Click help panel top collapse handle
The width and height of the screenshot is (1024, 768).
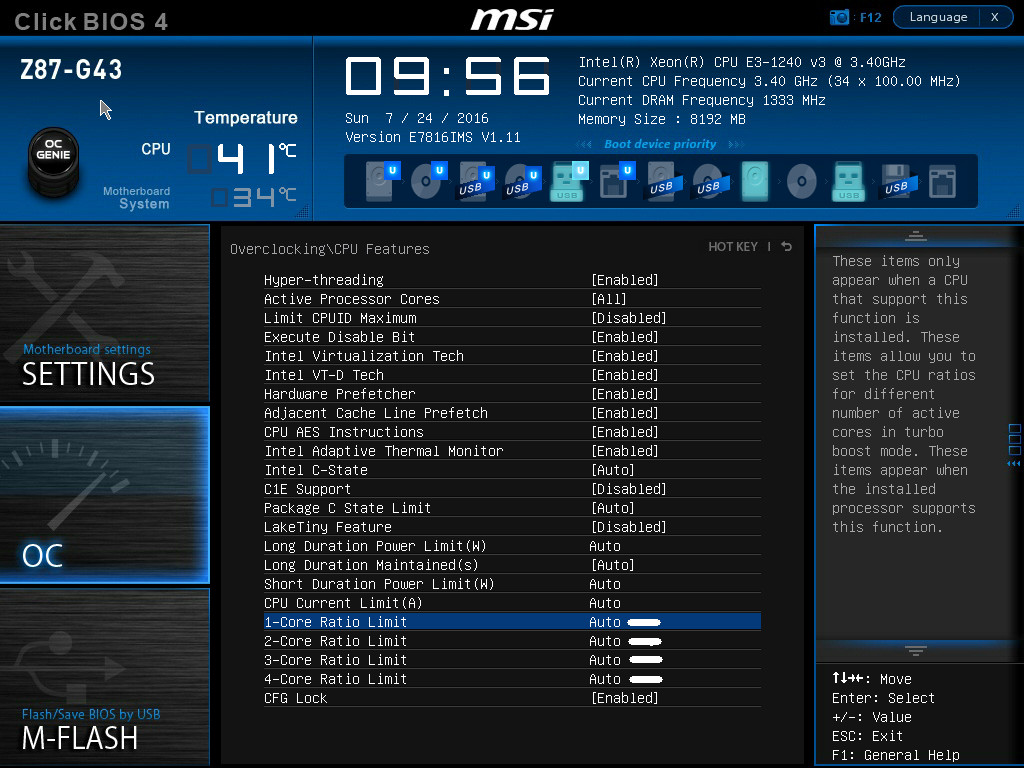[916, 236]
